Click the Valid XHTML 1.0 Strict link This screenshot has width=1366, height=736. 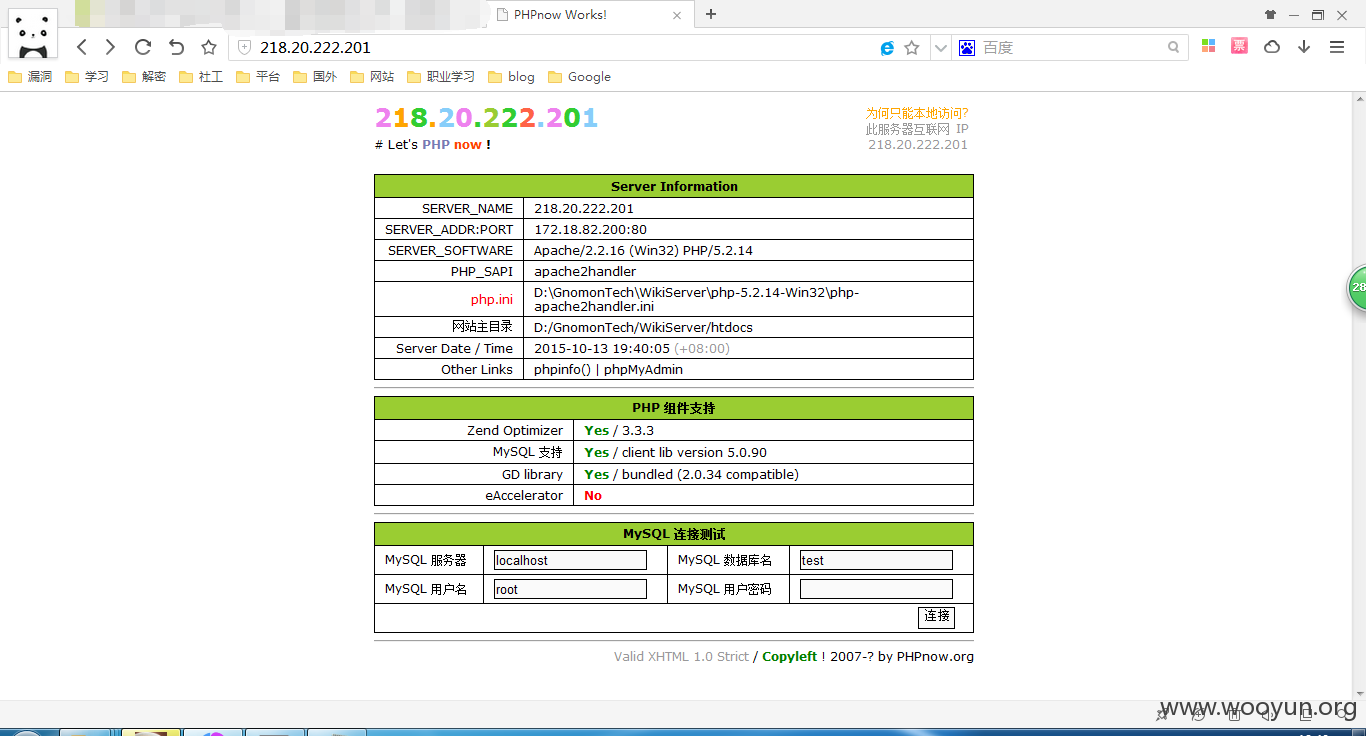pos(681,656)
